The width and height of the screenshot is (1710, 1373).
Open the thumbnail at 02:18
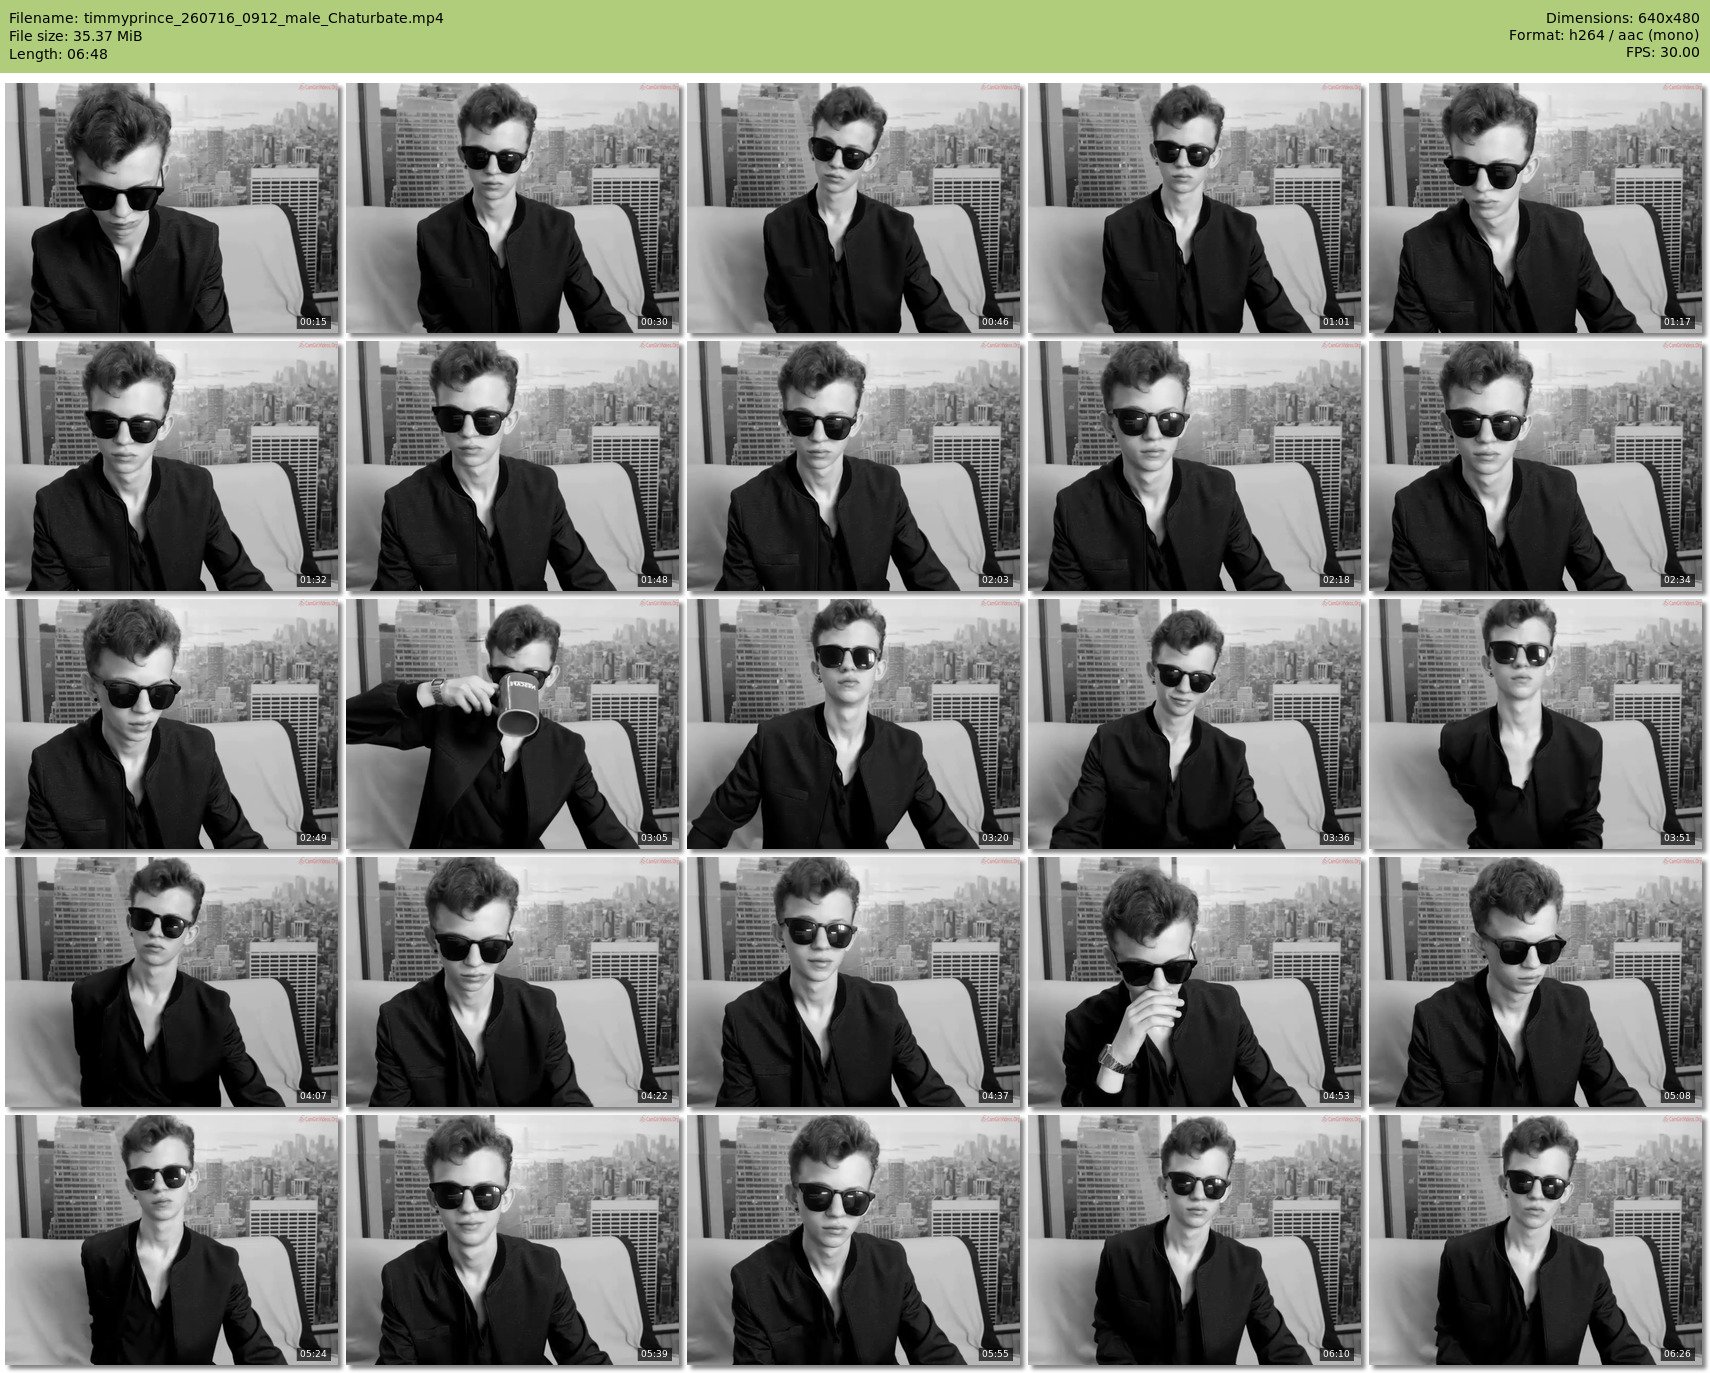click(1194, 465)
